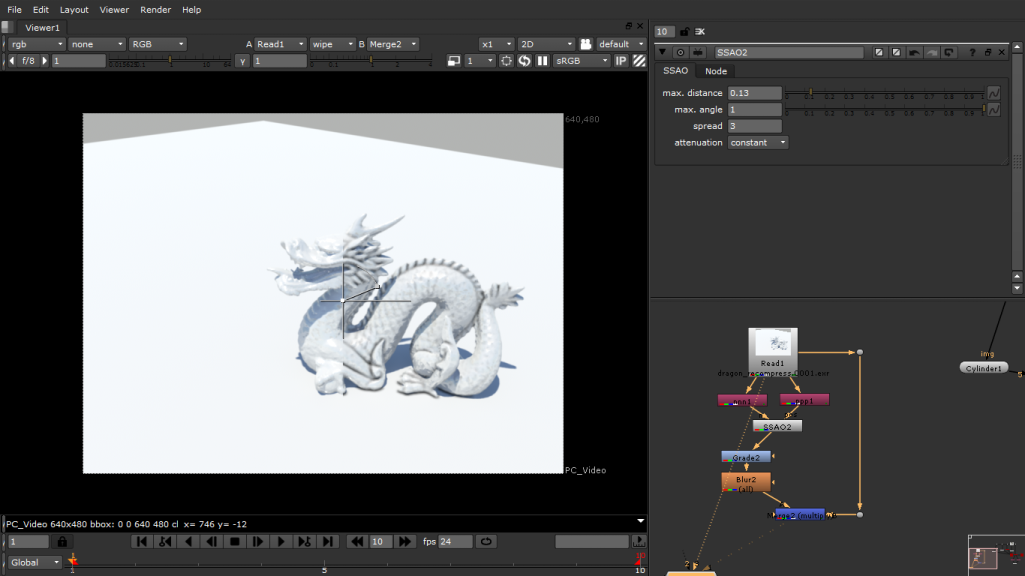Open the File menu
The width and height of the screenshot is (1025, 576).
click(x=14, y=10)
